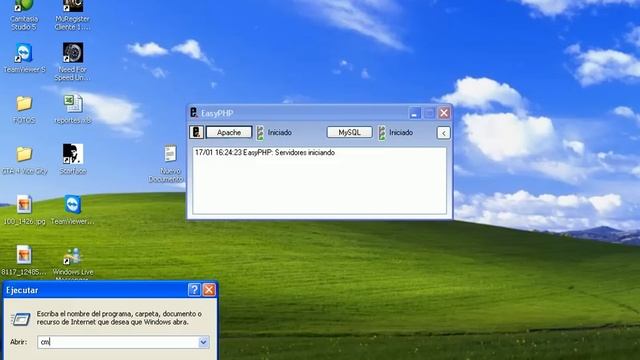Click the EasyPHP title bar logo icon
Viewport: 640px width, 360px height.
coord(194,113)
